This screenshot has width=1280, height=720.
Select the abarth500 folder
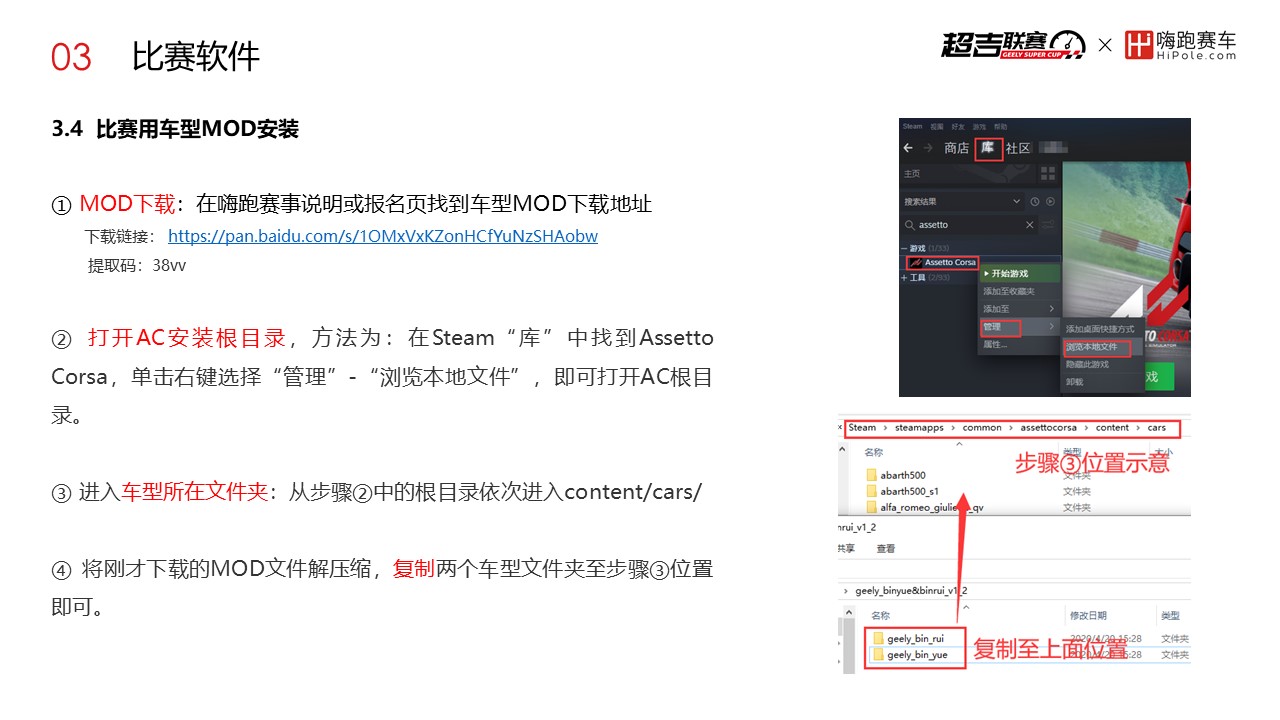click(896, 475)
